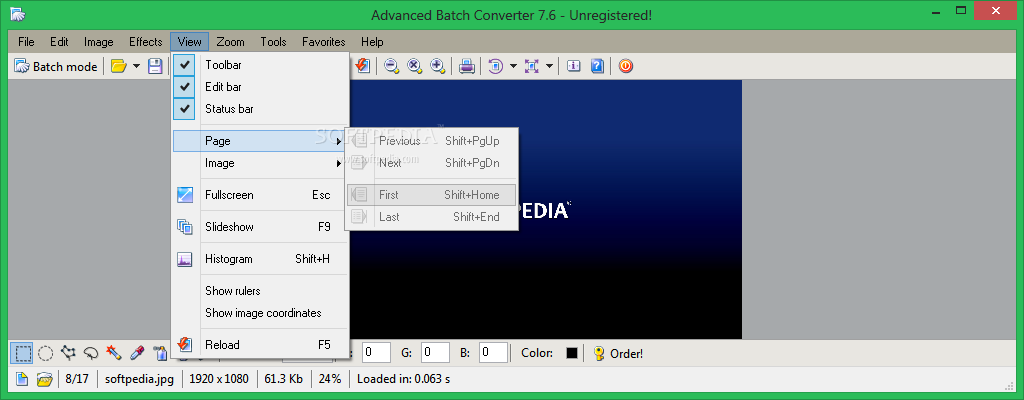Uncheck the Toolbar option

point(260,65)
